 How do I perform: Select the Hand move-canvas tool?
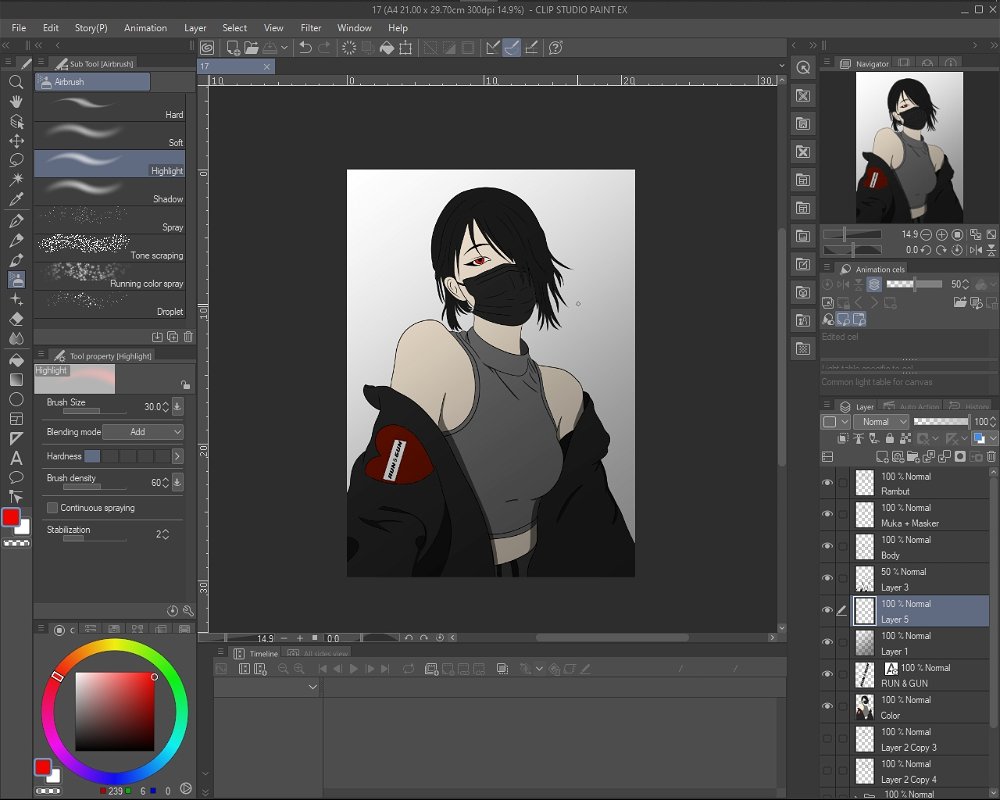tap(16, 101)
